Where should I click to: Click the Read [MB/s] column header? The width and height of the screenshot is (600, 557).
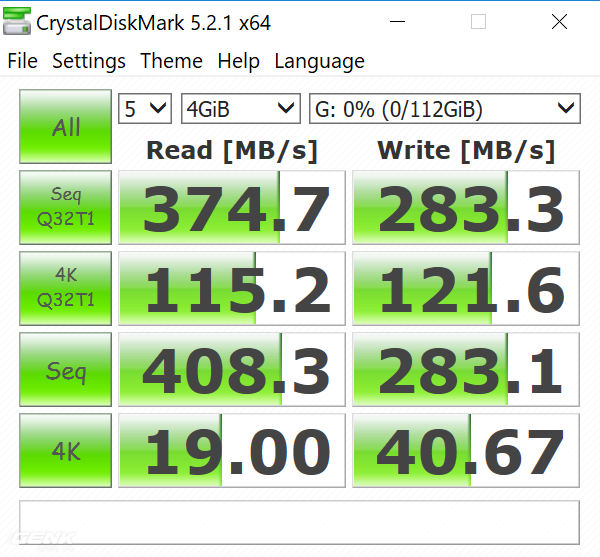232,151
